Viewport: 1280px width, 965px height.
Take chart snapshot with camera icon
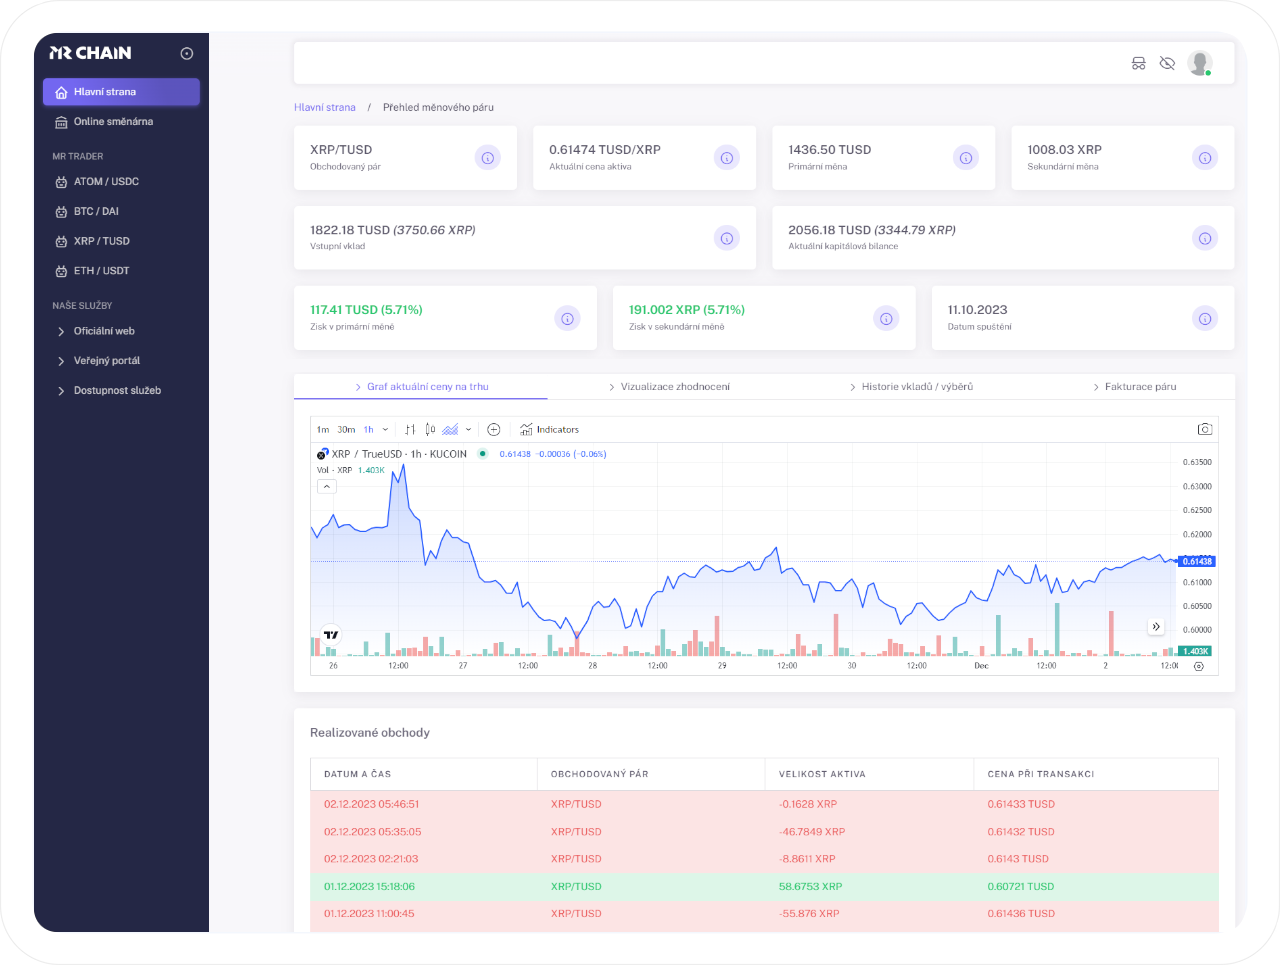[1205, 429]
